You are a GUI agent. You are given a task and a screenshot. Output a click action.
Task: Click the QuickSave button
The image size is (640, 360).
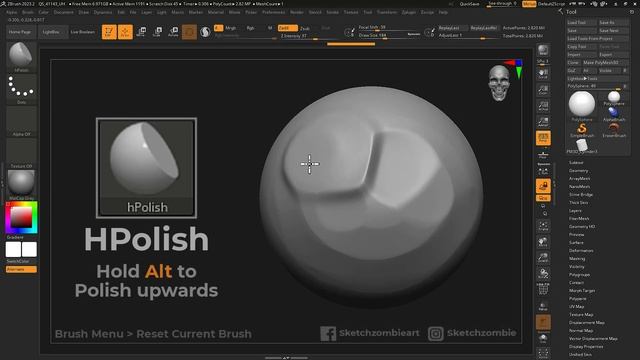[469, 4]
